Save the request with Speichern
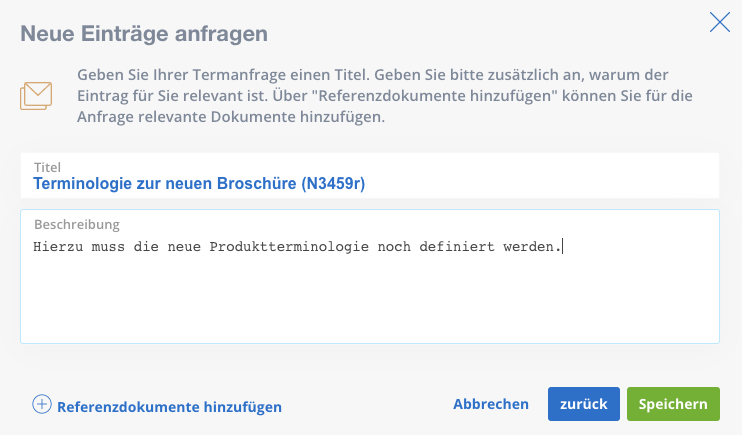Screen dimensions: 742x435 (673, 404)
